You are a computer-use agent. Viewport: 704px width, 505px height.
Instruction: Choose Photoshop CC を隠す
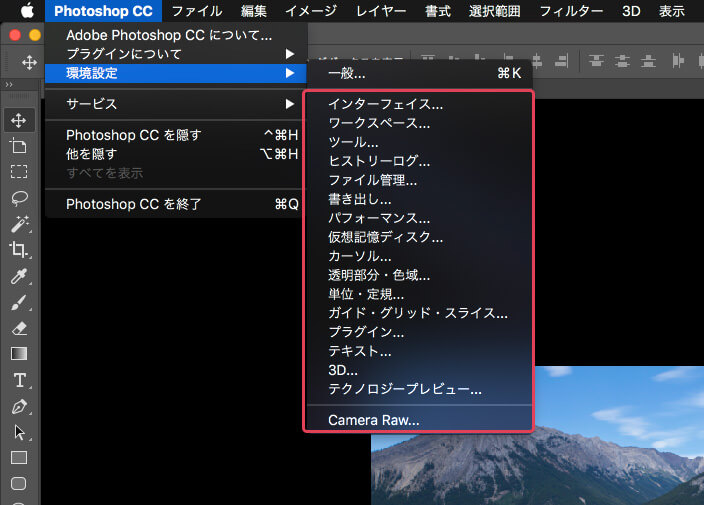[176, 135]
